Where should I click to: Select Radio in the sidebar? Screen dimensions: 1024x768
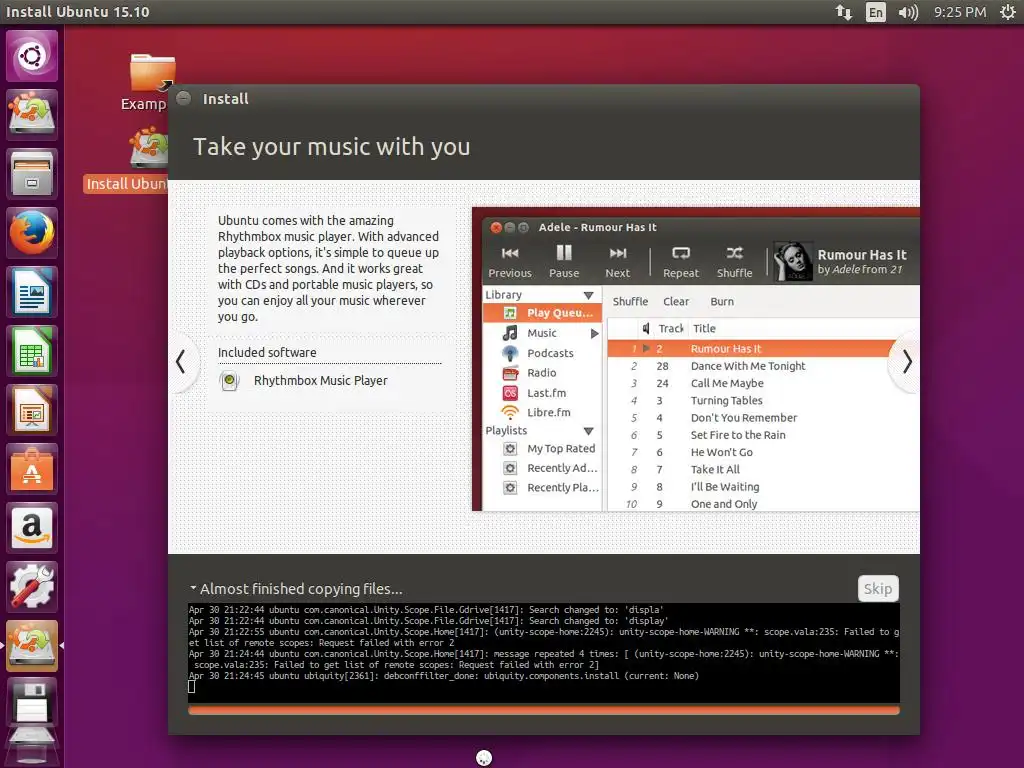pyautogui.click(x=541, y=373)
